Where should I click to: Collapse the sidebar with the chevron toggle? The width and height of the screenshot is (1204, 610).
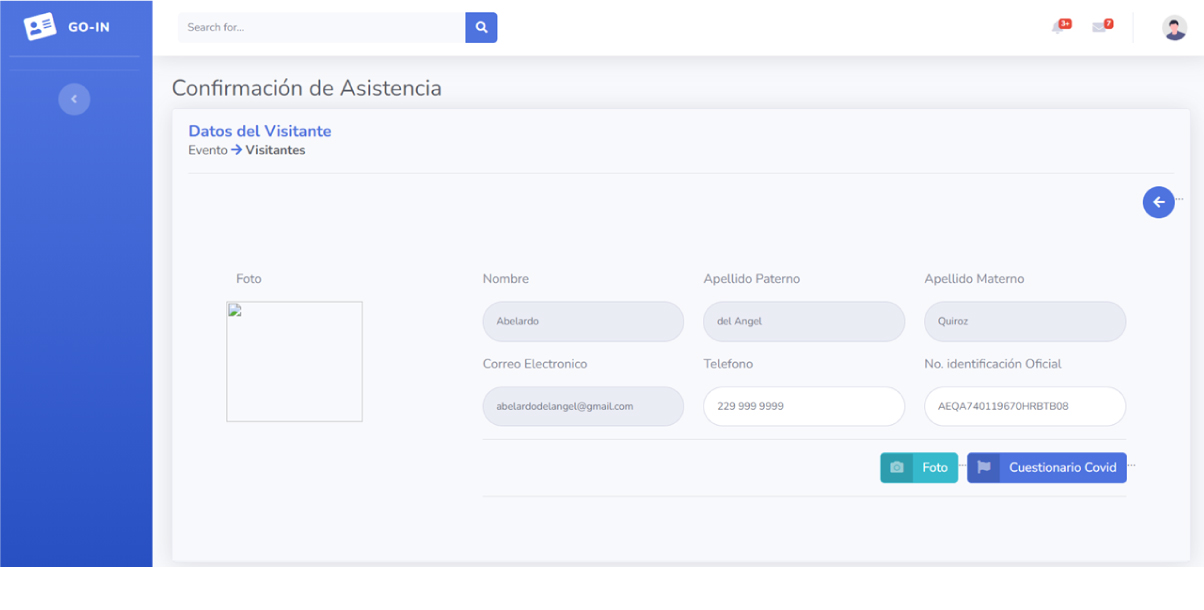(74, 99)
